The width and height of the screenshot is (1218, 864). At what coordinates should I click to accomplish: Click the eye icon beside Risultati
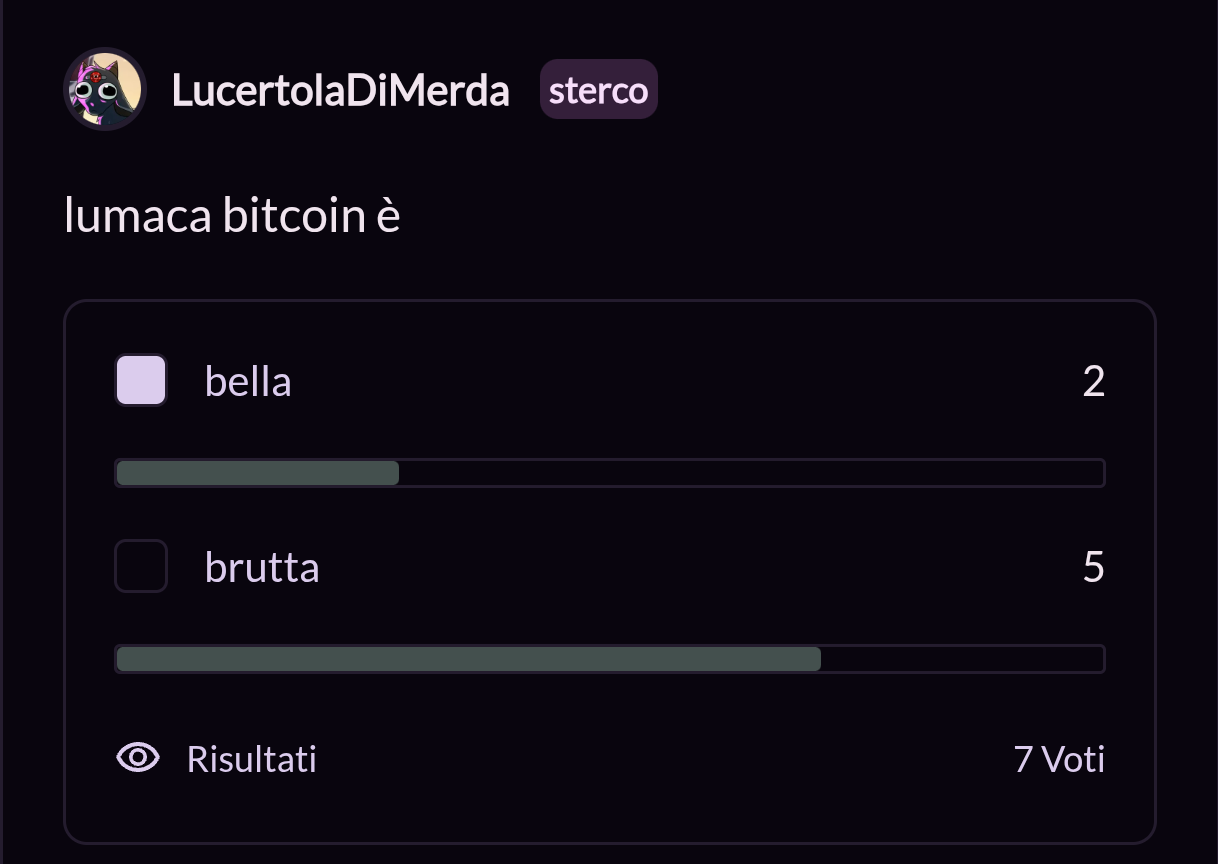(138, 758)
